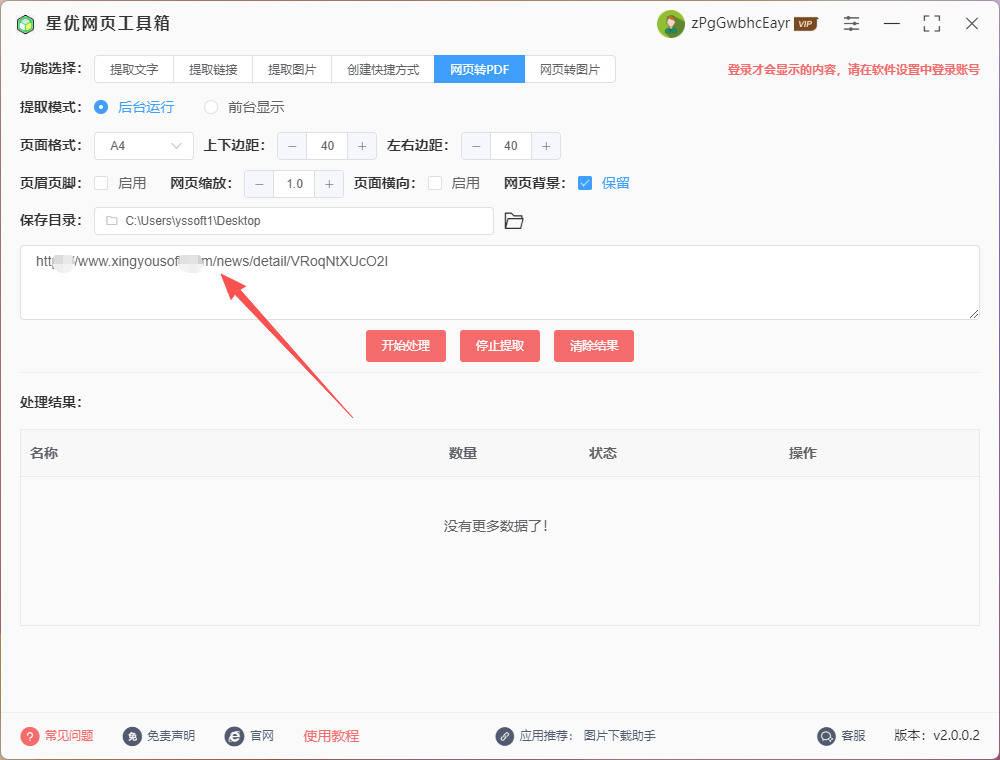Click the 免责声明 icon at the bottom
Screen dimensions: 1000x760
(x=134, y=736)
